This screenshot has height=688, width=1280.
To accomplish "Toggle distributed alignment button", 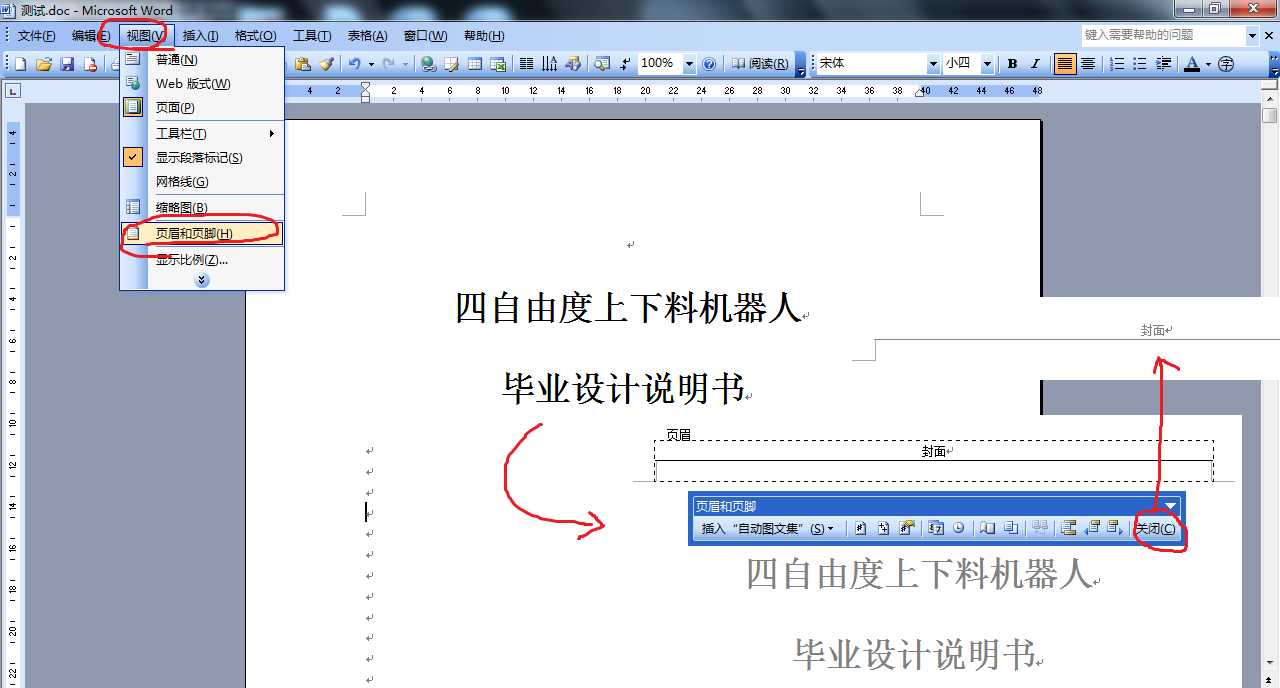I will (1088, 64).
